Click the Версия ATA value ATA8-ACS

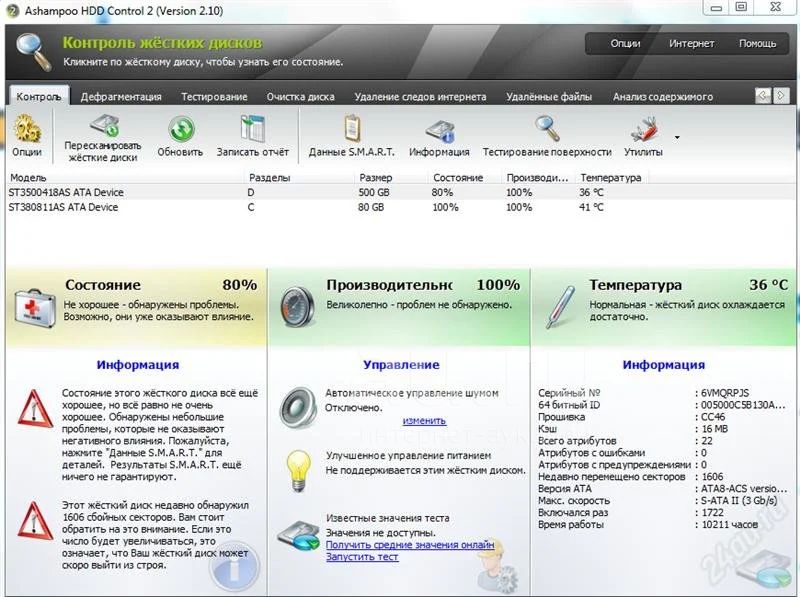click(x=743, y=488)
